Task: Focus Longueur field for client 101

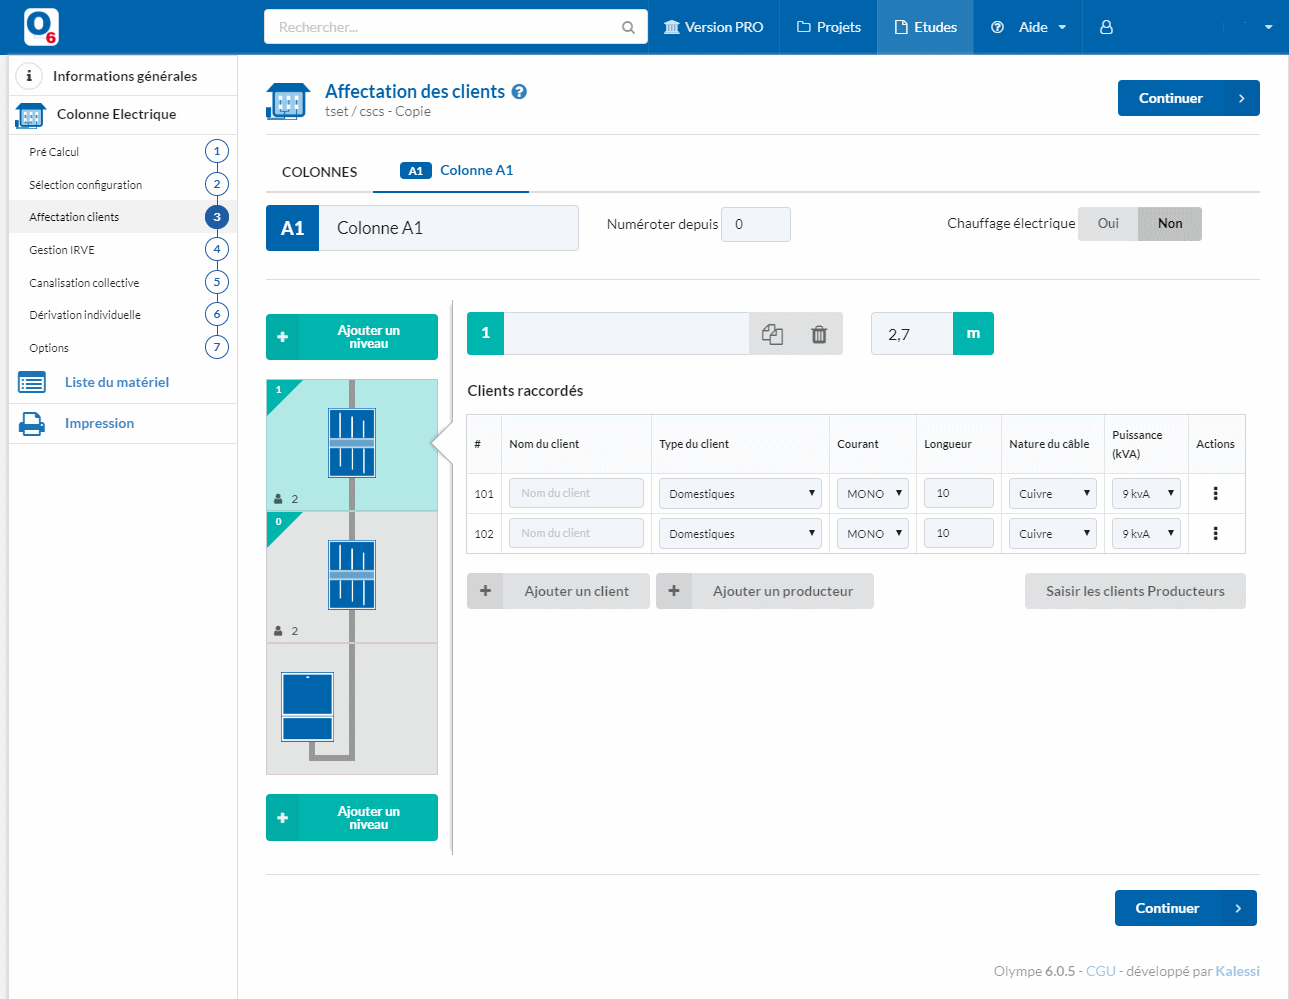Action: tap(959, 493)
